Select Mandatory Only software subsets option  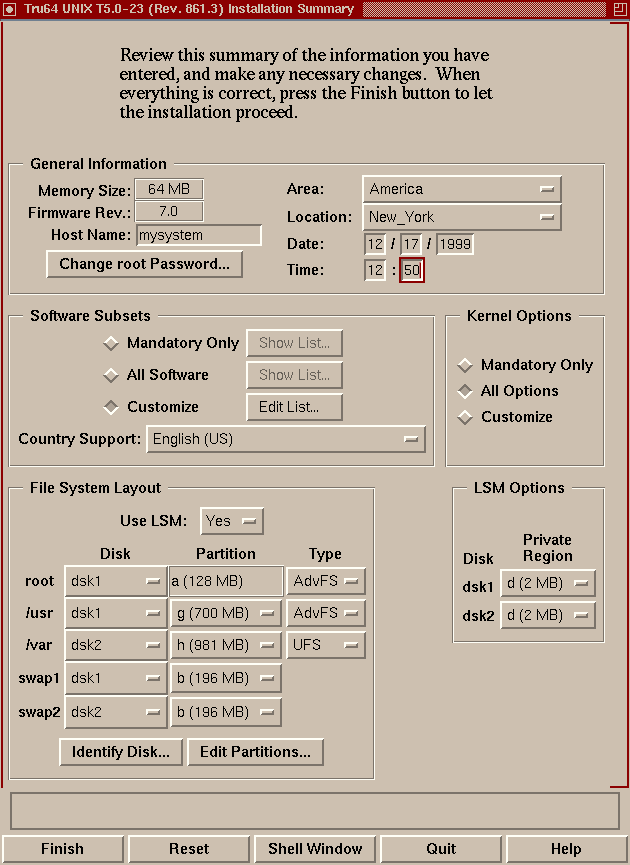111,344
